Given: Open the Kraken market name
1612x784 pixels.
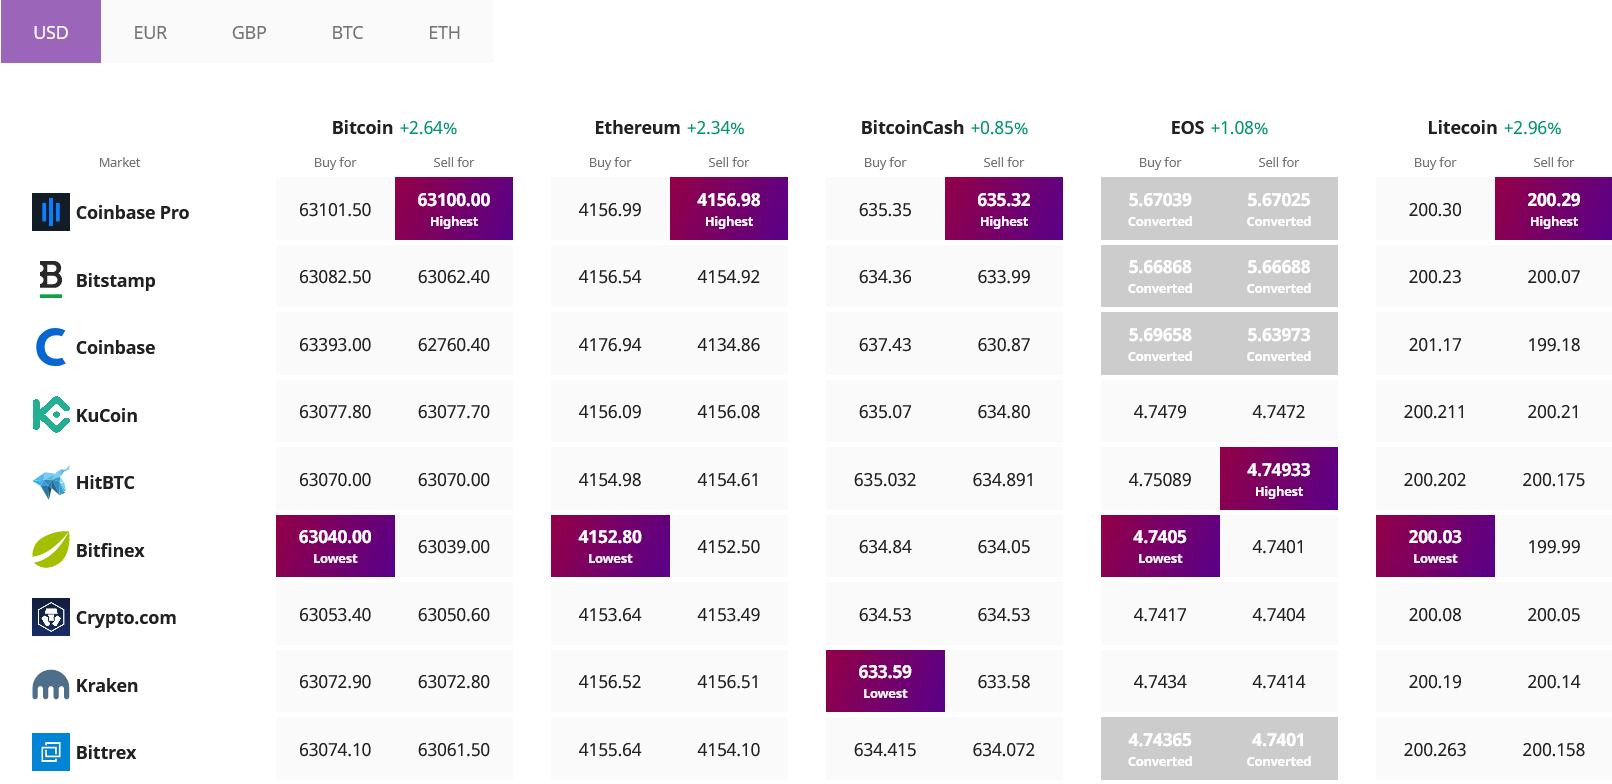Looking at the screenshot, I should [107, 685].
